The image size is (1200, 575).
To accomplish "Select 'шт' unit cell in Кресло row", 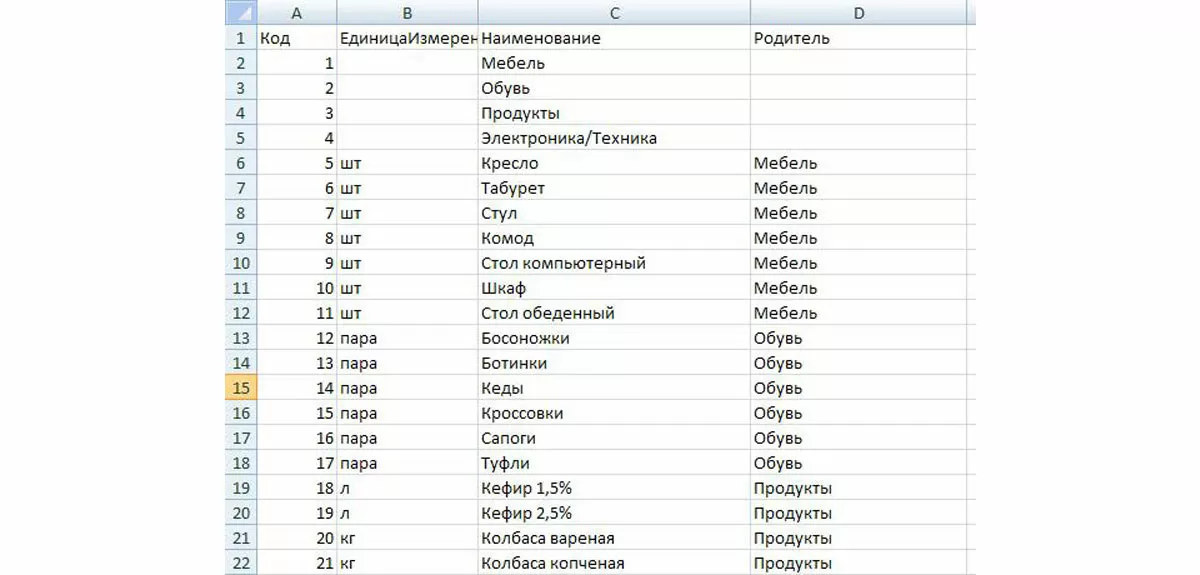I will point(408,163).
